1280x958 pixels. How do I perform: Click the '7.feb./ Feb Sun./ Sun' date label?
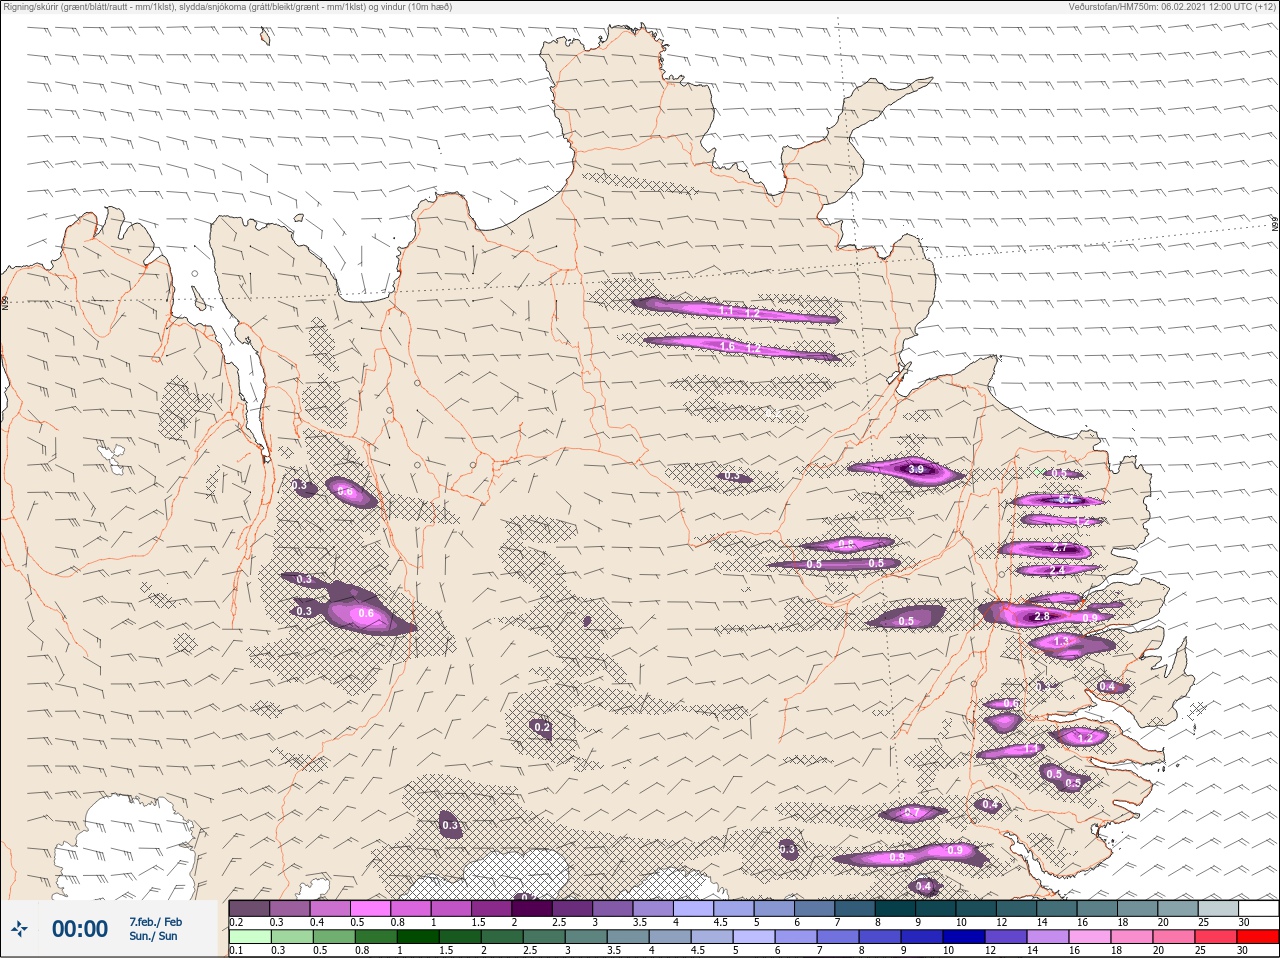point(155,929)
